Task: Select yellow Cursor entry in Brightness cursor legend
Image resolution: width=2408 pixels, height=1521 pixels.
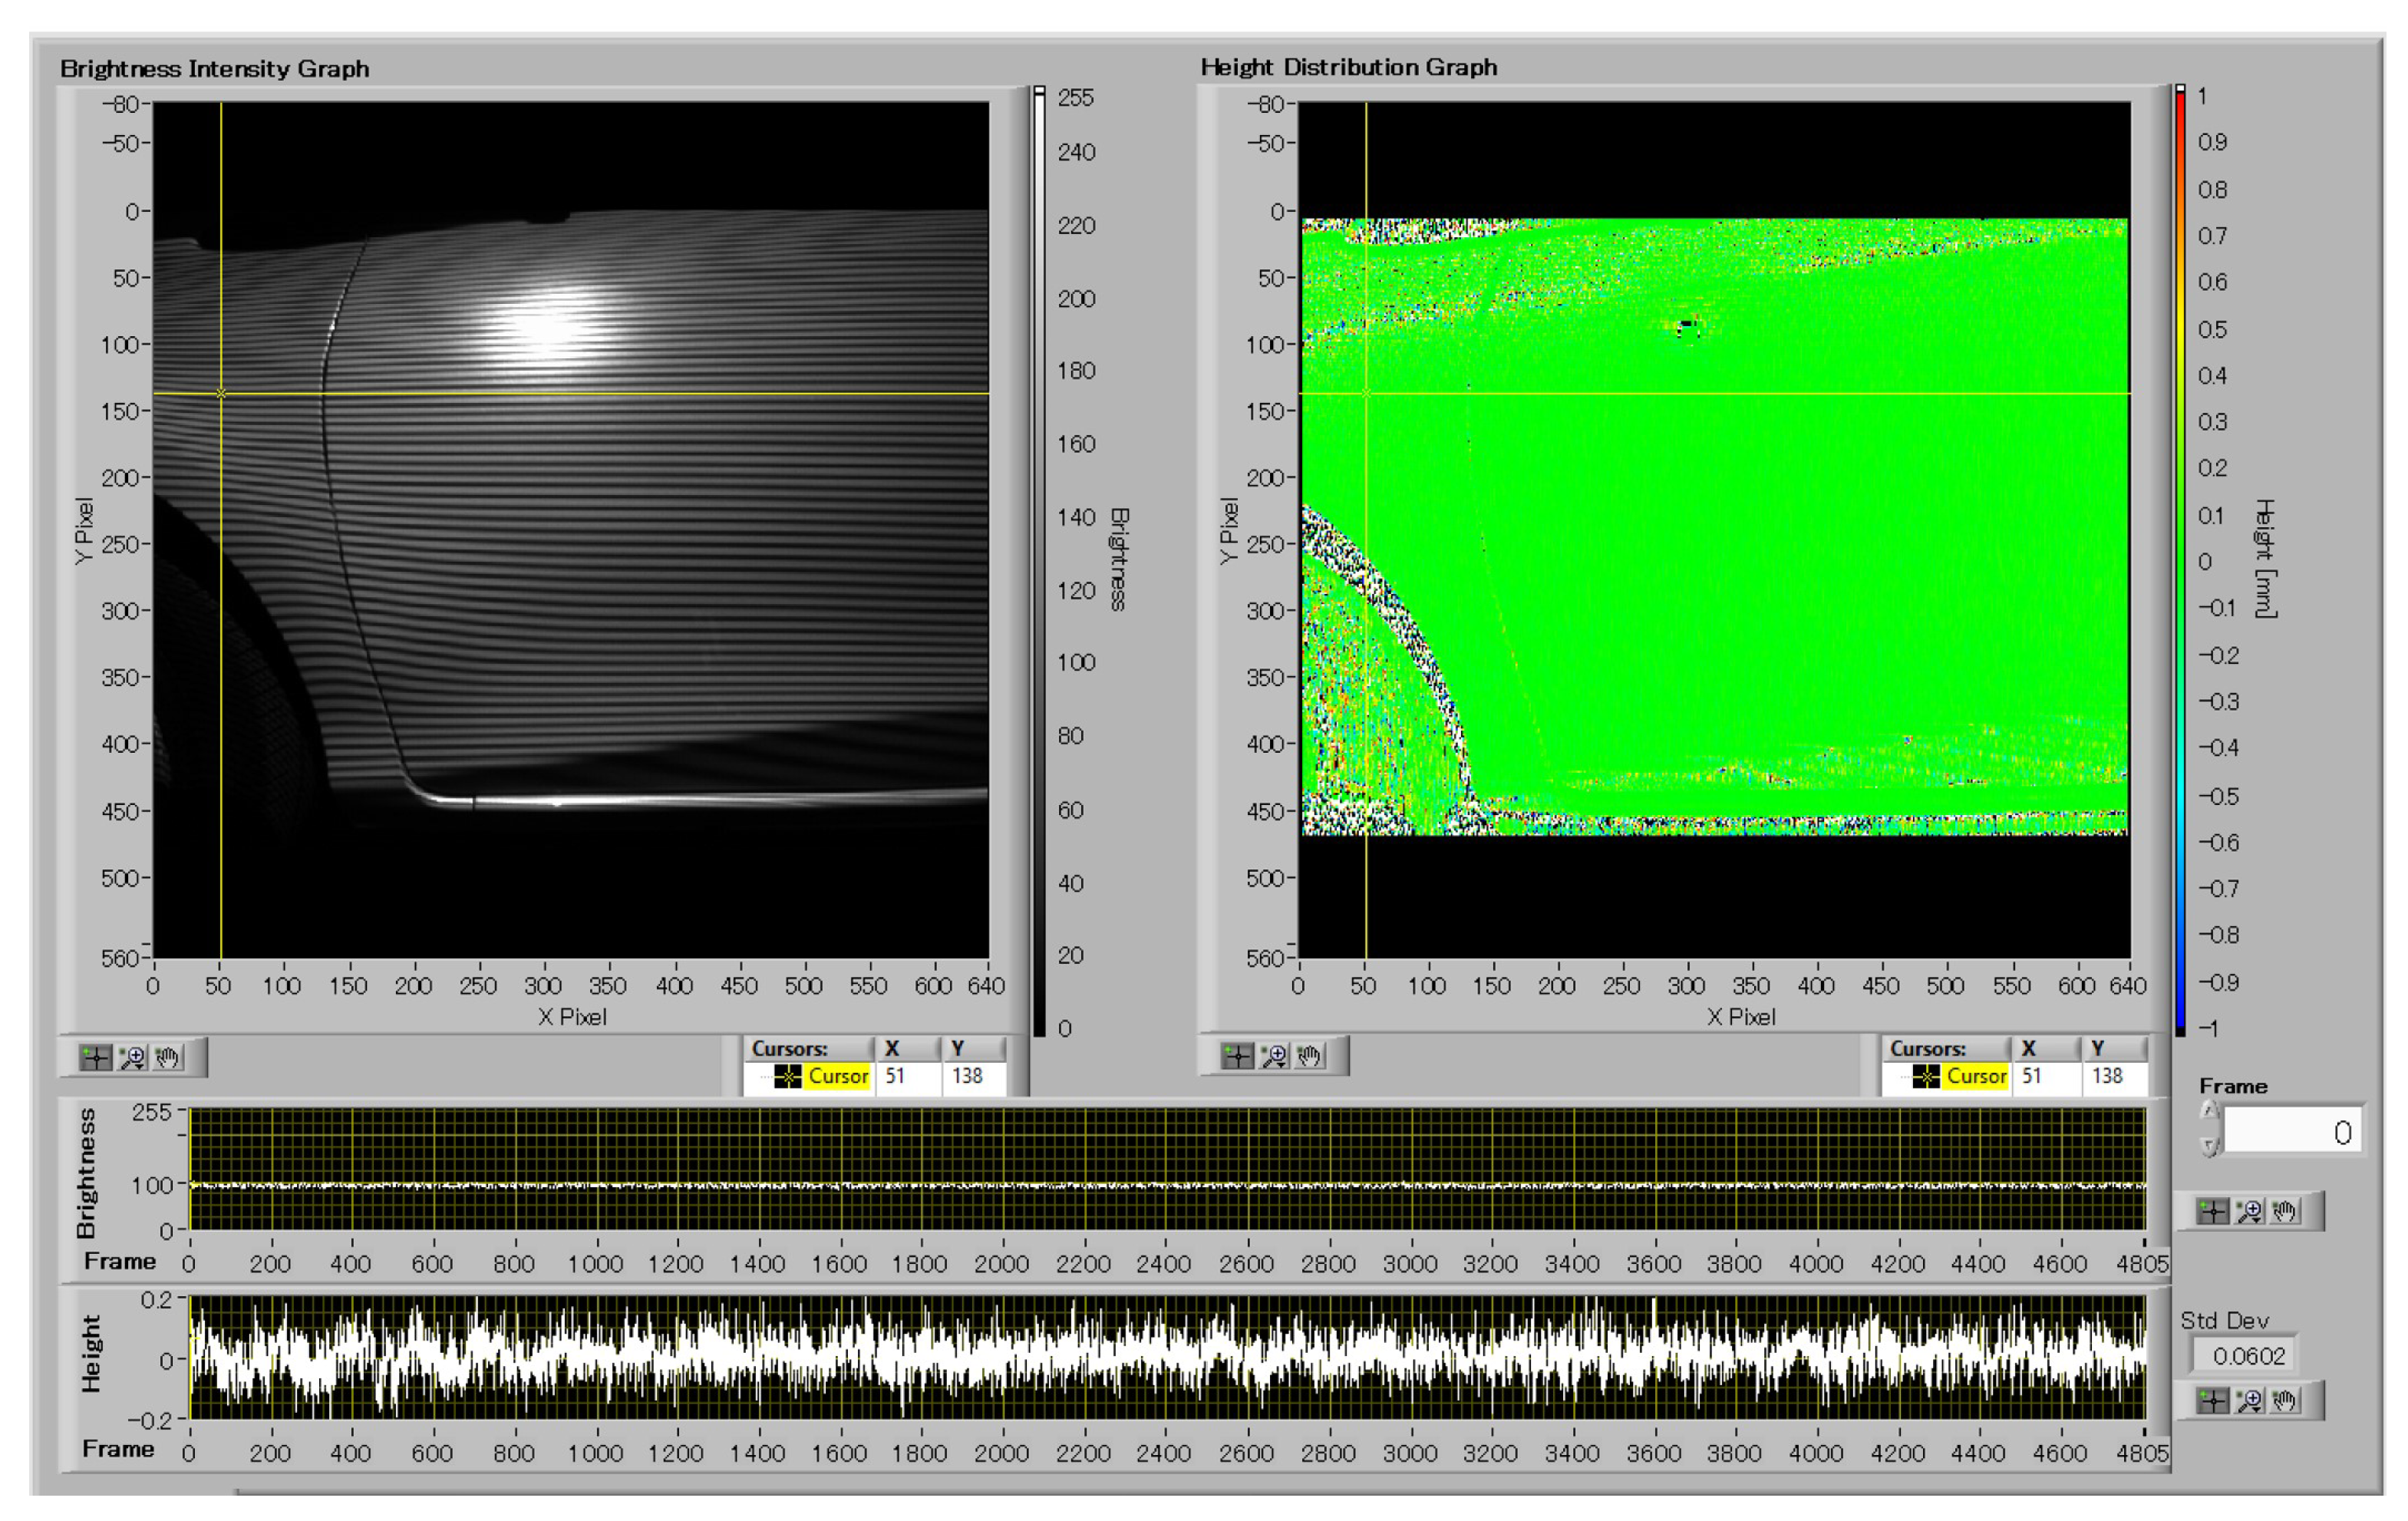Action: tap(836, 1076)
